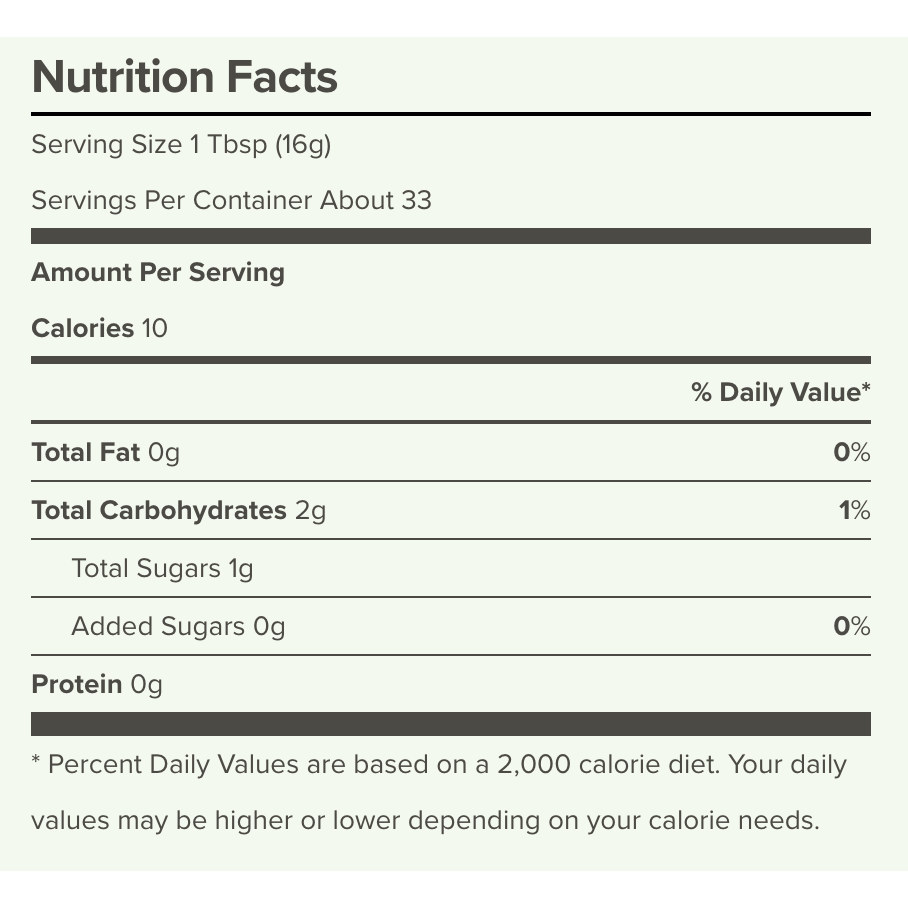The width and height of the screenshot is (908, 908).
Task: Click the Total Carbohydrates 2g row
Action: [179, 510]
